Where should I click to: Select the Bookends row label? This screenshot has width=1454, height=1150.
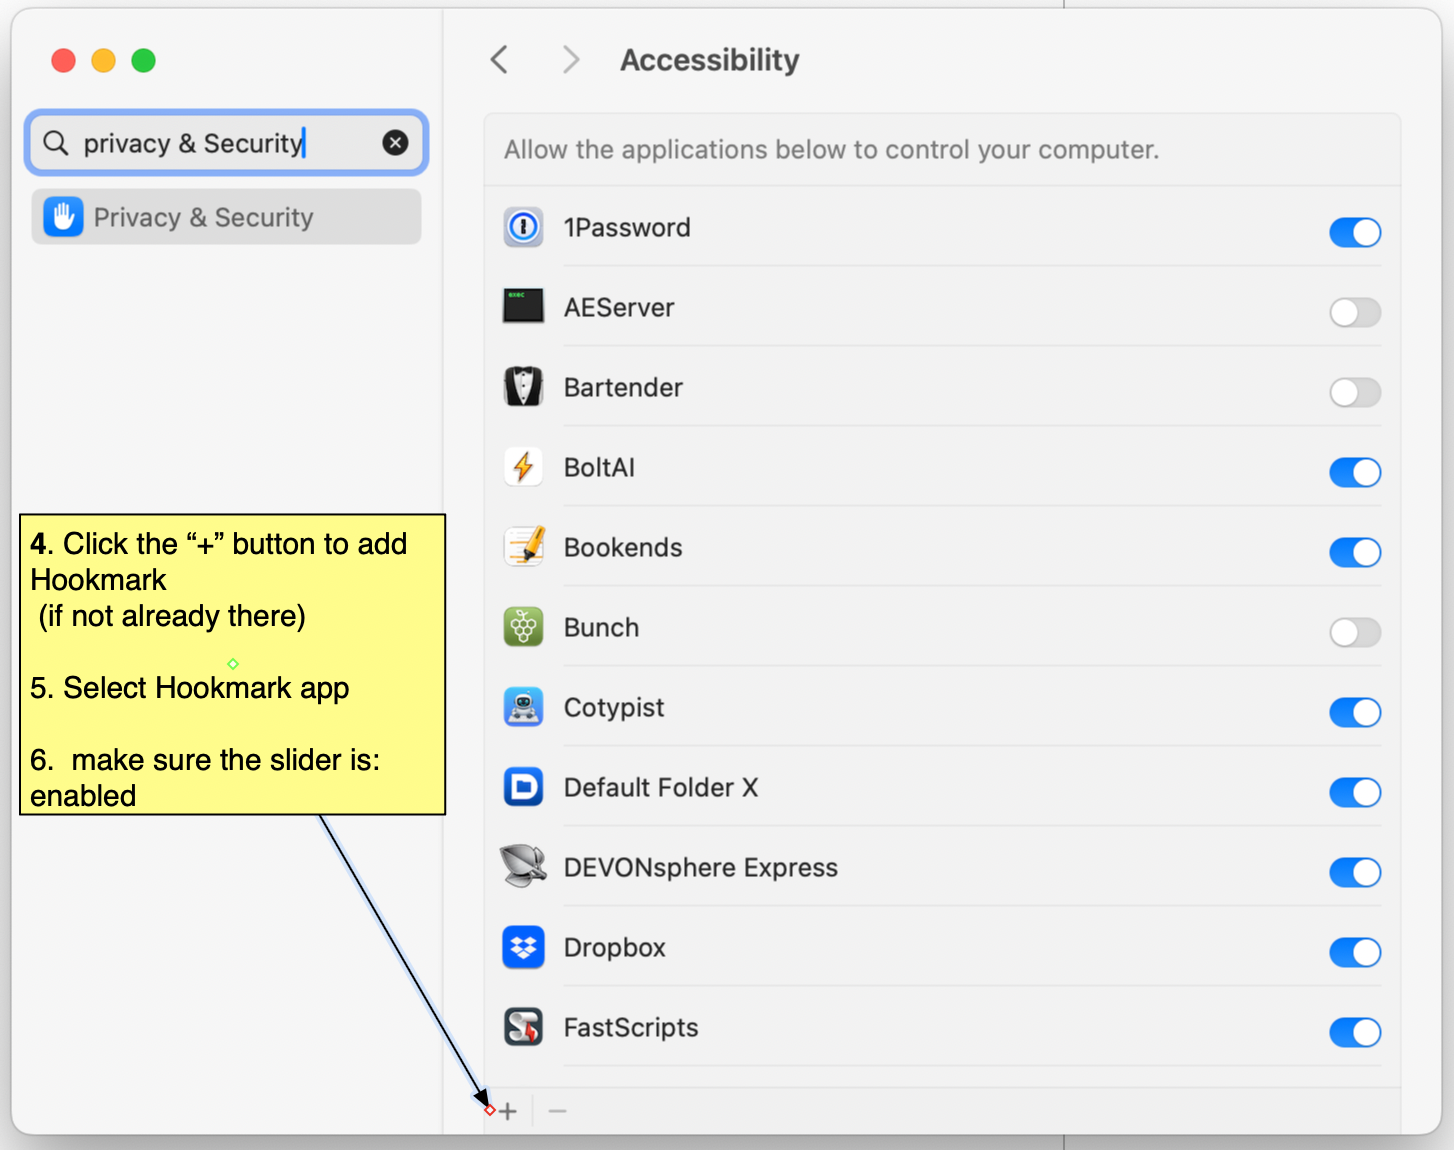pos(623,547)
